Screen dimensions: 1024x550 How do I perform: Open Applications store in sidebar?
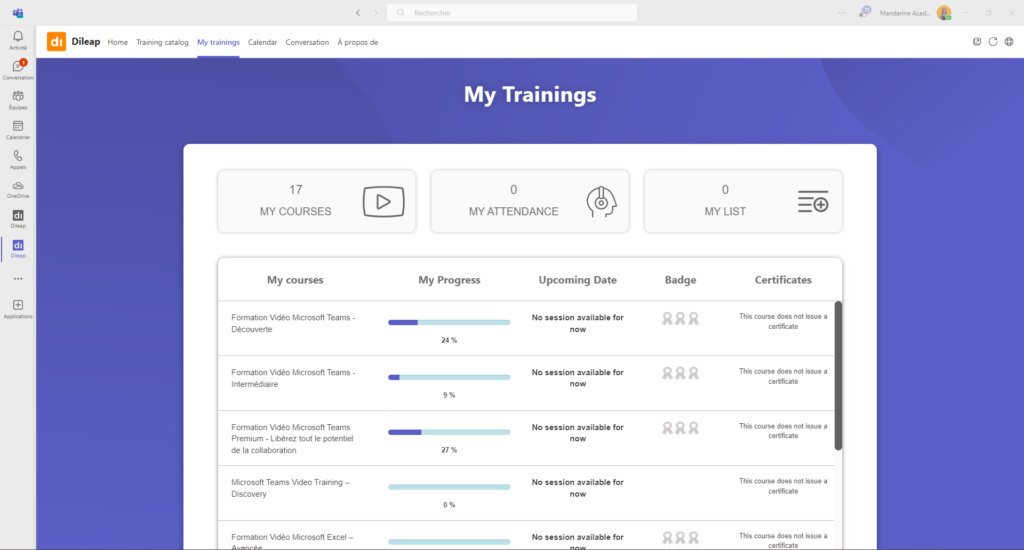point(18,309)
